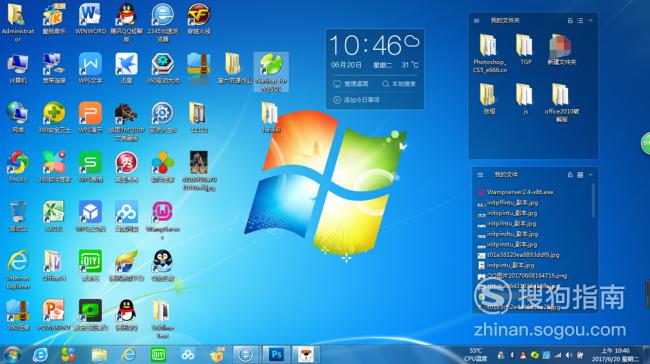Viewport: 650px width, 364px height.
Task: Open iQIYI from the taskbar
Action: tap(158, 355)
